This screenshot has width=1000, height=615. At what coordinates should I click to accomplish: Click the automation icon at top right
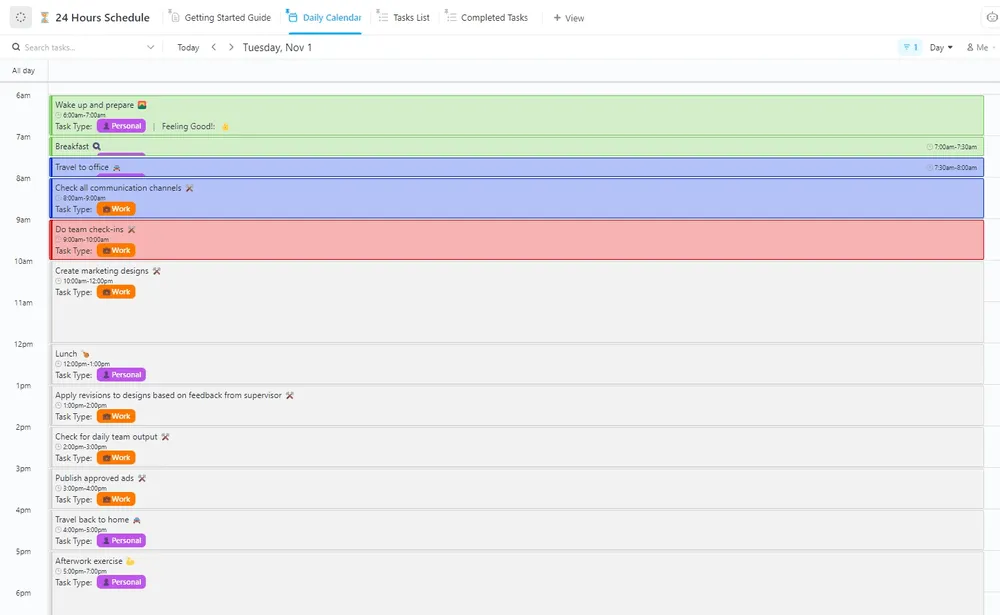coord(992,17)
